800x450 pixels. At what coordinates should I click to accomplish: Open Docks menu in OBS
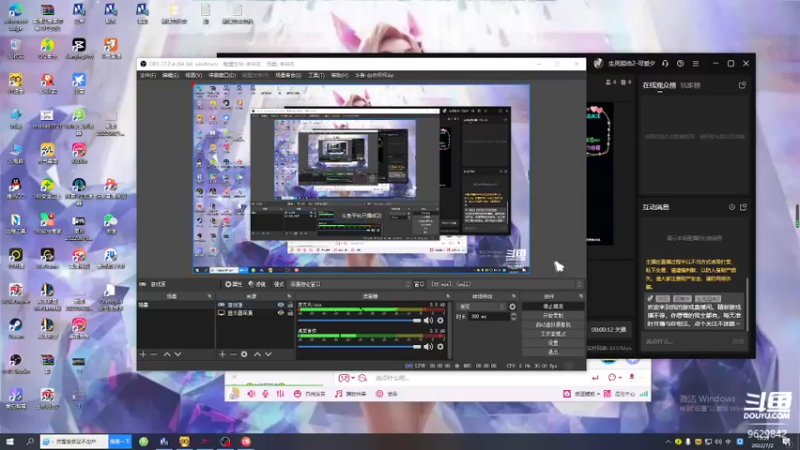(x=222, y=76)
